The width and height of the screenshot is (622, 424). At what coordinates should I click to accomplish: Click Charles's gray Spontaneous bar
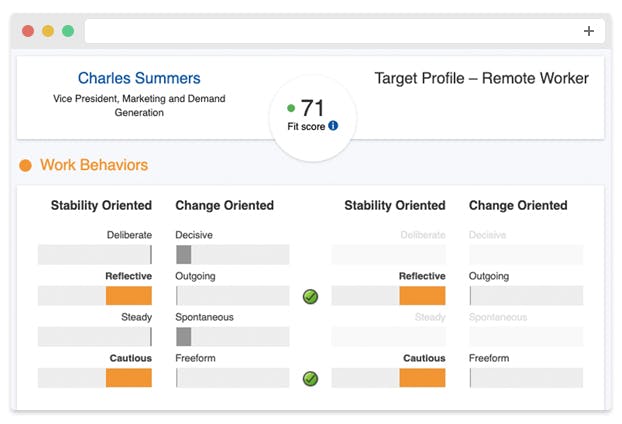tap(184, 337)
